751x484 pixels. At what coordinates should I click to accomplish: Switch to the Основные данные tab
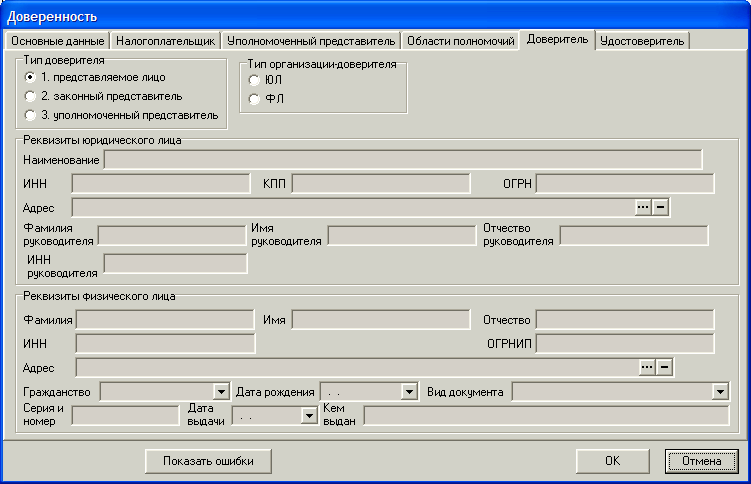coord(57,41)
